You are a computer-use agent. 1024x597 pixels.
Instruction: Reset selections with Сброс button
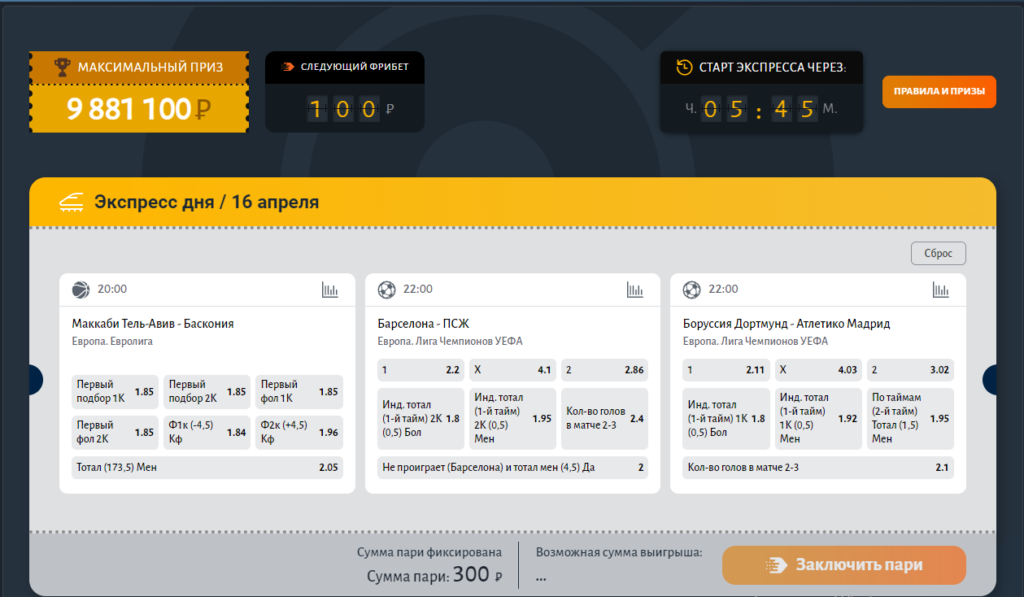click(x=938, y=253)
